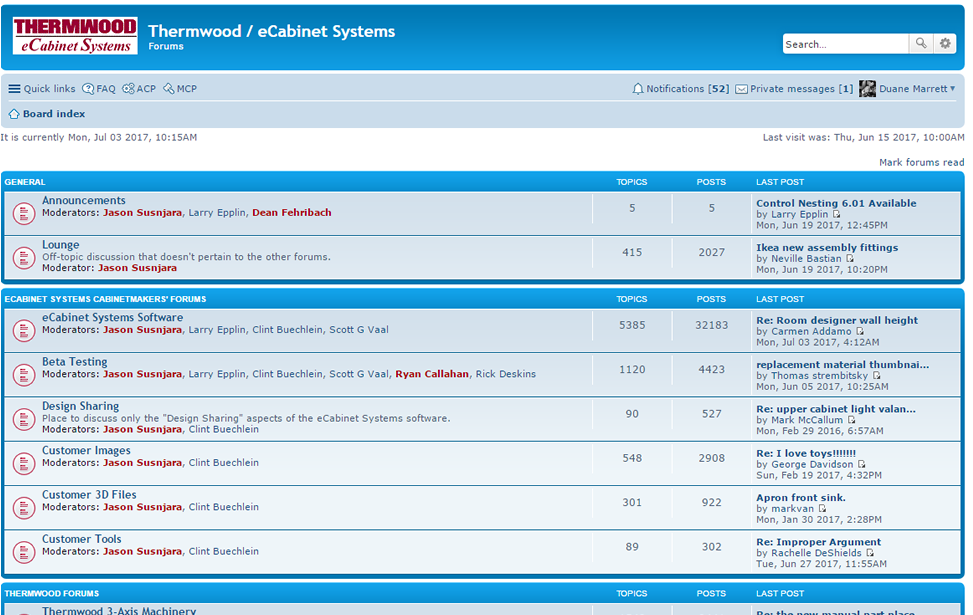Open the ACP admin control panel
Image resolution: width=973 pixels, height=615 pixels.
tap(139, 89)
